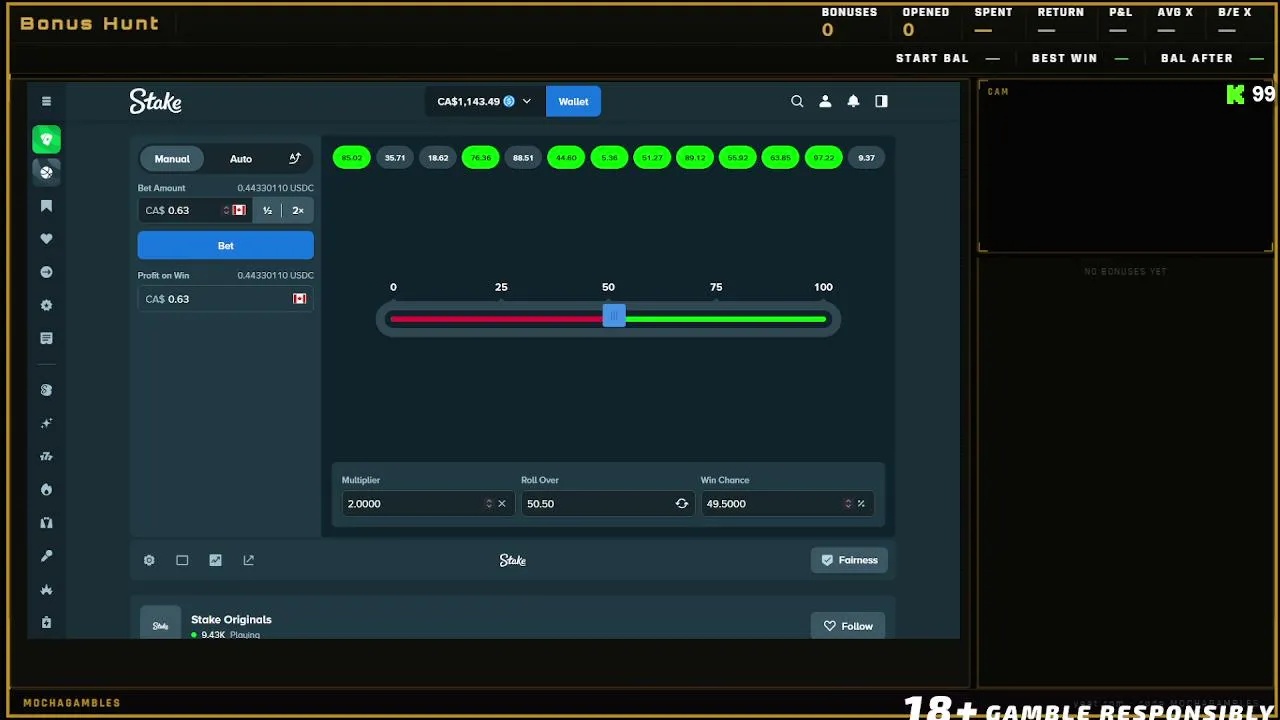Open the hamburger menu in the sidebar
The image size is (1280, 720).
tap(46, 101)
